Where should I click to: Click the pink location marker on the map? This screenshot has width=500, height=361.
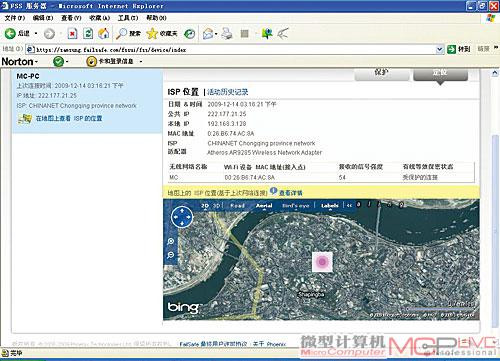tap(322, 262)
